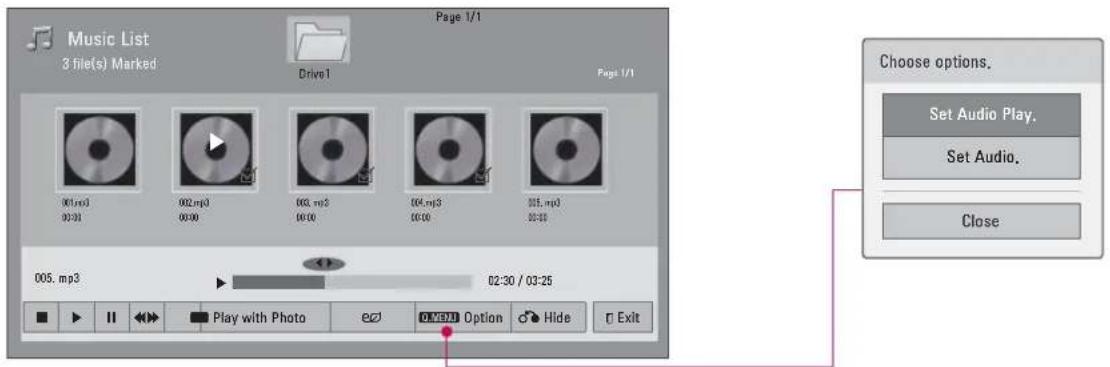Click the play button in the control bar

(x=76, y=318)
